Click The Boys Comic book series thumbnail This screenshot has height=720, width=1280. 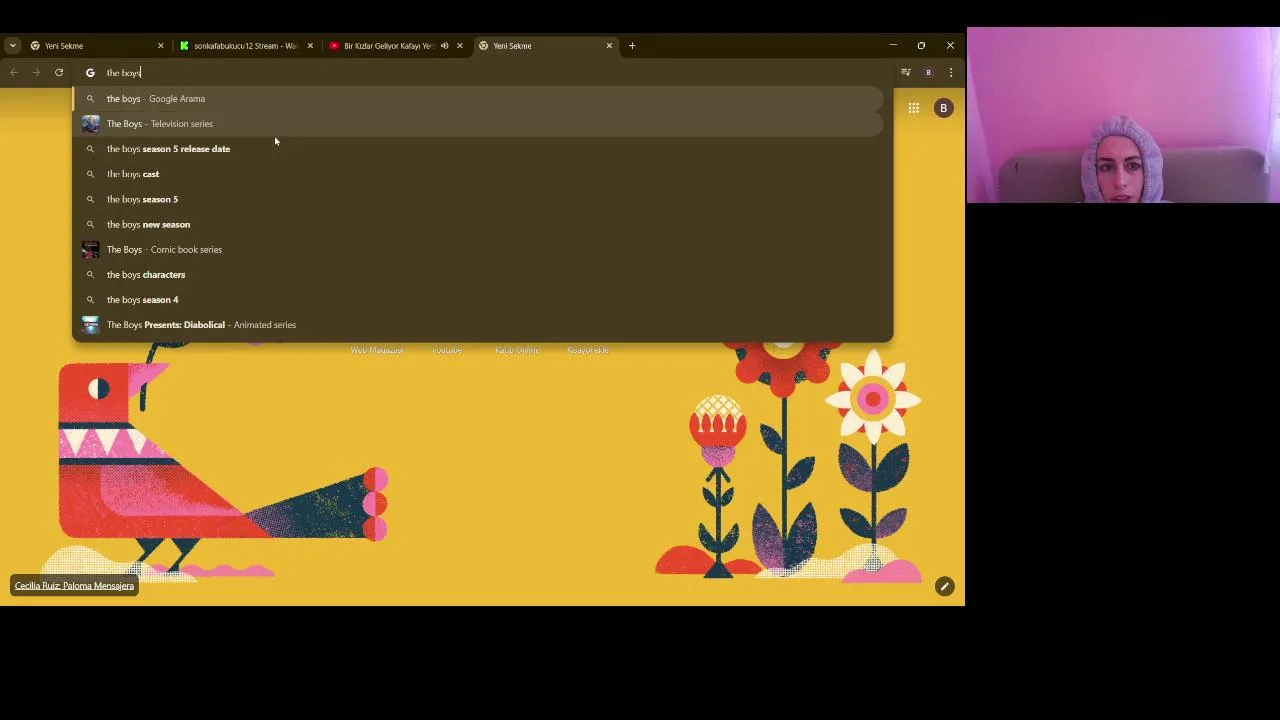pos(90,249)
